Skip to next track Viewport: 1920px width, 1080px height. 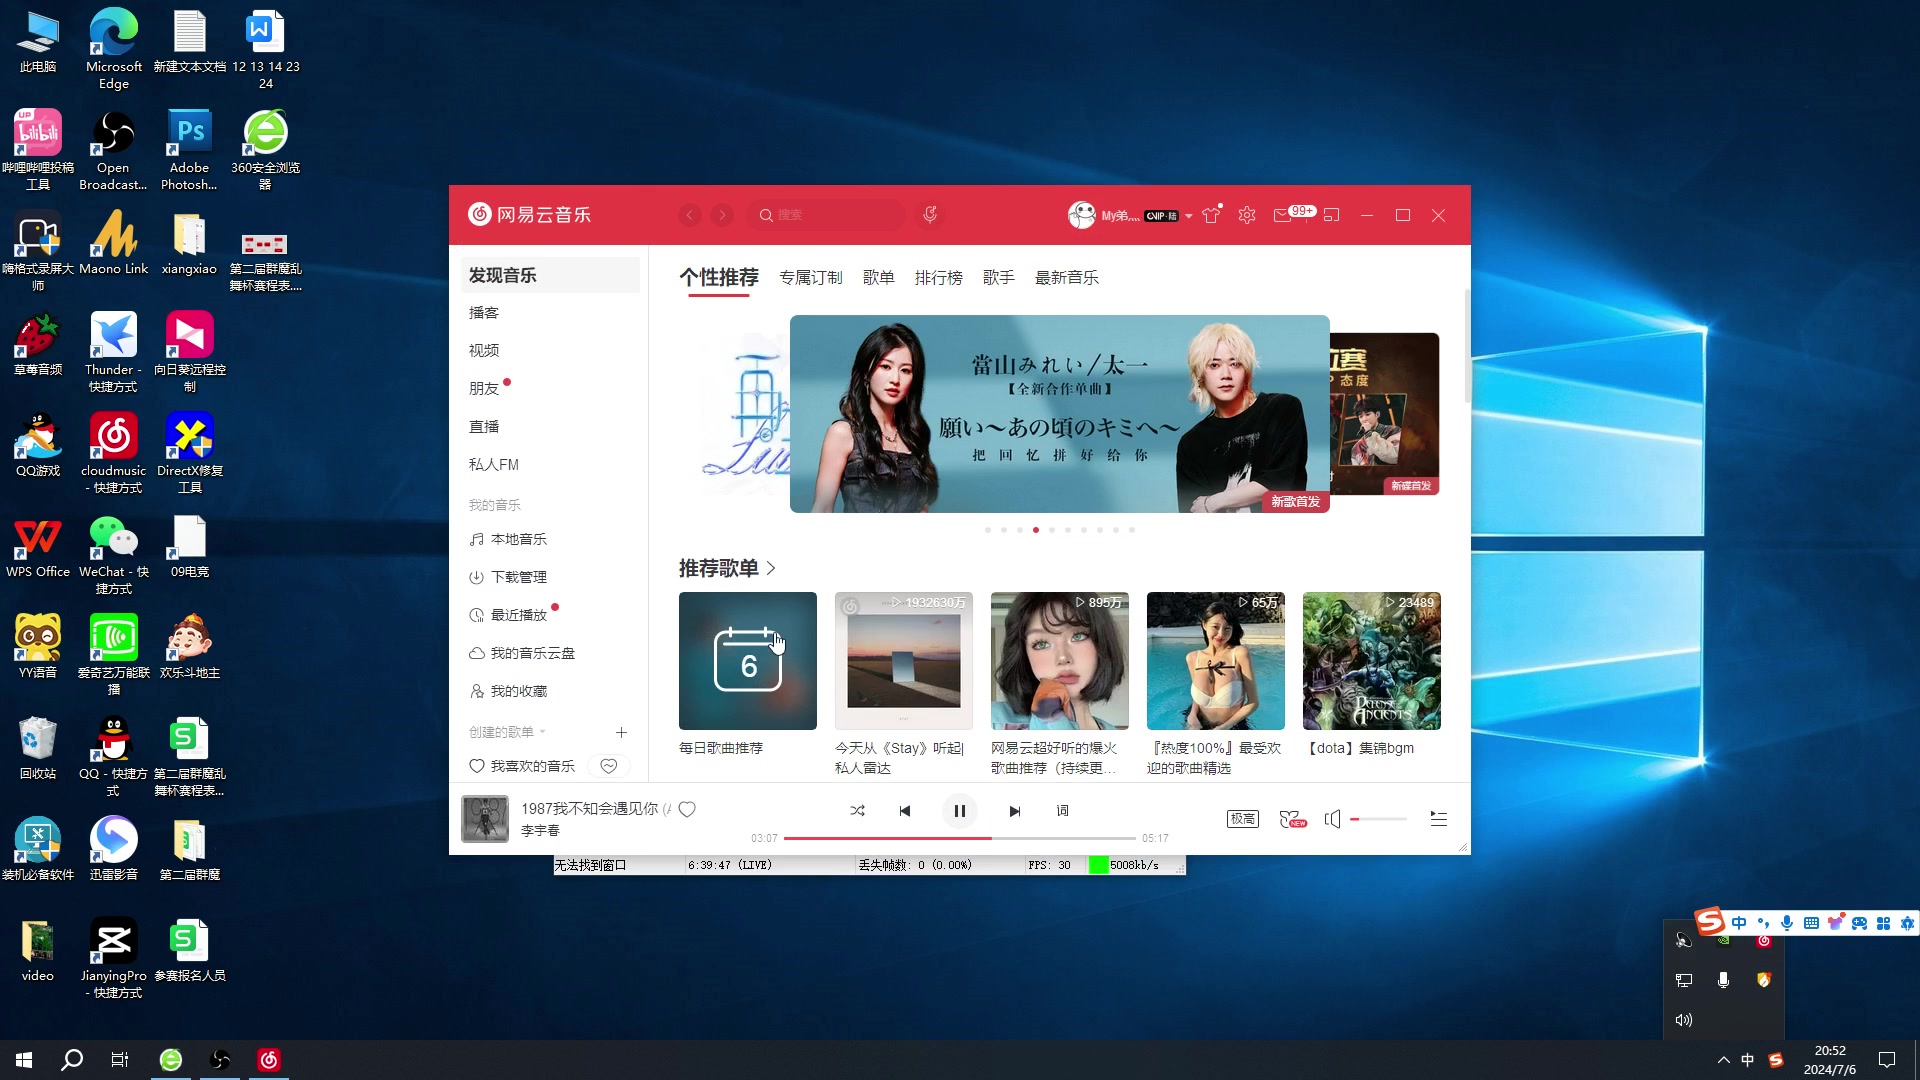[x=1014, y=811]
